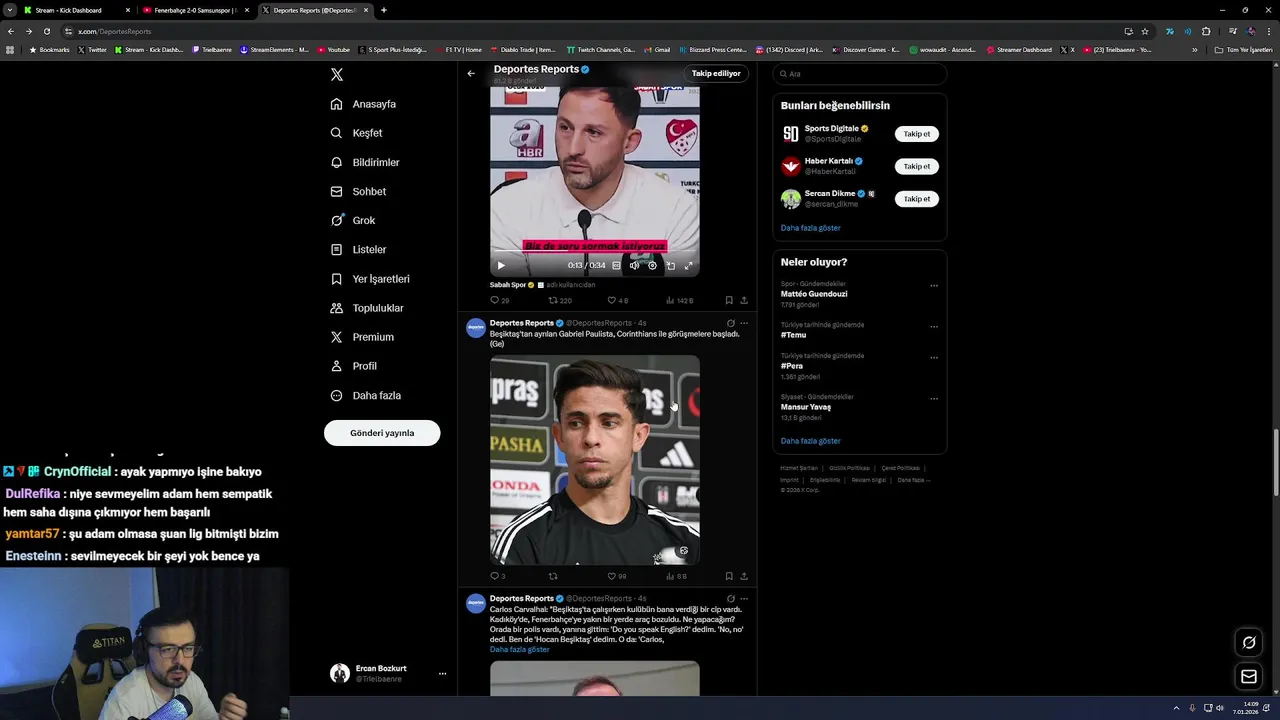This screenshot has width=1280, height=720.
Task: Repost the Gabriel Paulista post
Action: (x=553, y=576)
